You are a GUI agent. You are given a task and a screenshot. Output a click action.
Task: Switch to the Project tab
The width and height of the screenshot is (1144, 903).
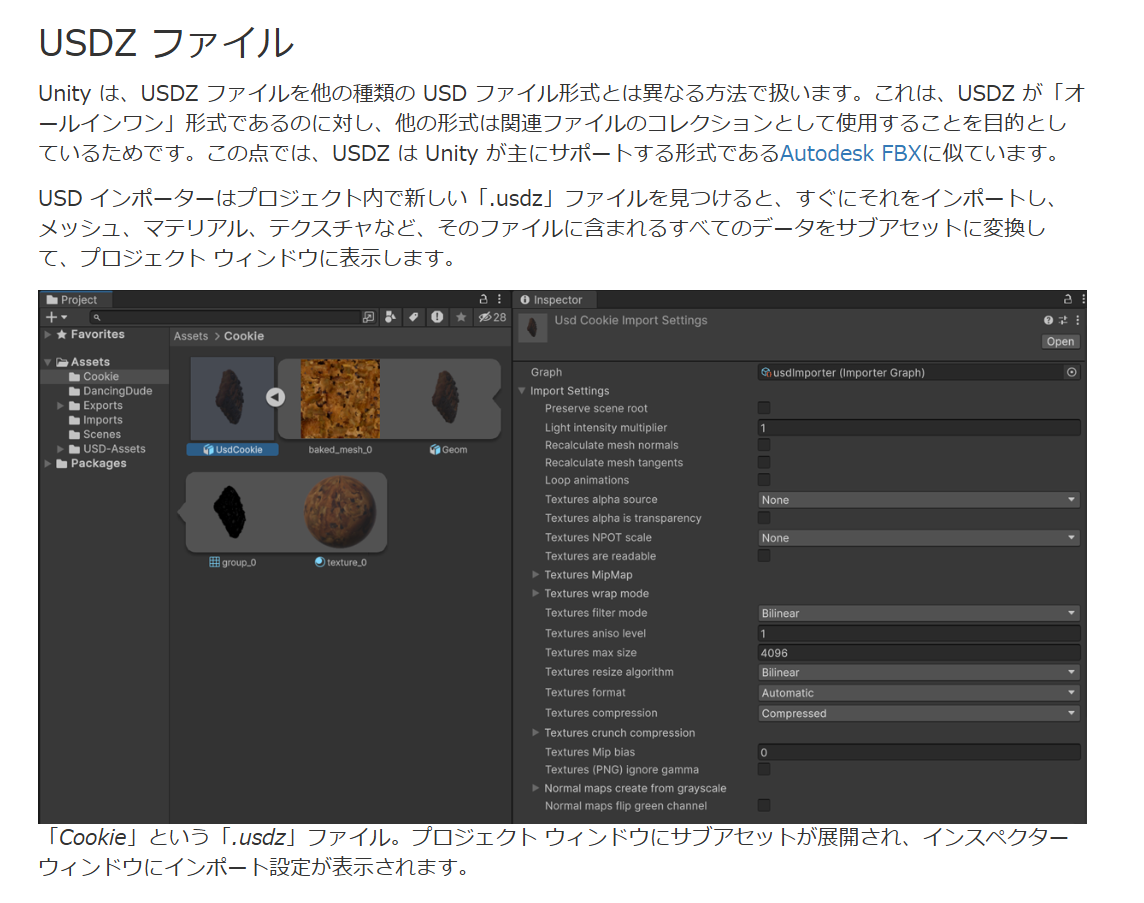click(80, 299)
